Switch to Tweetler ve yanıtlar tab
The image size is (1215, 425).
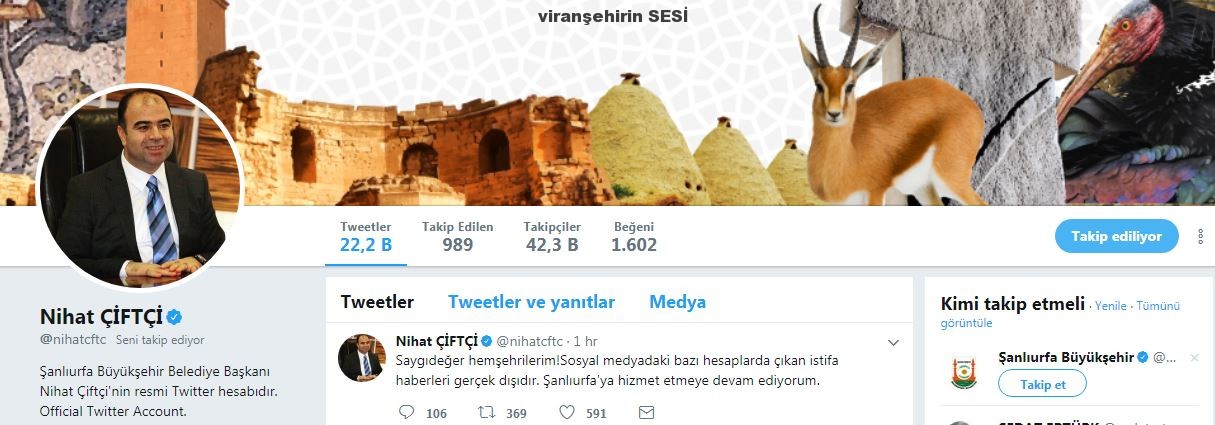531,301
